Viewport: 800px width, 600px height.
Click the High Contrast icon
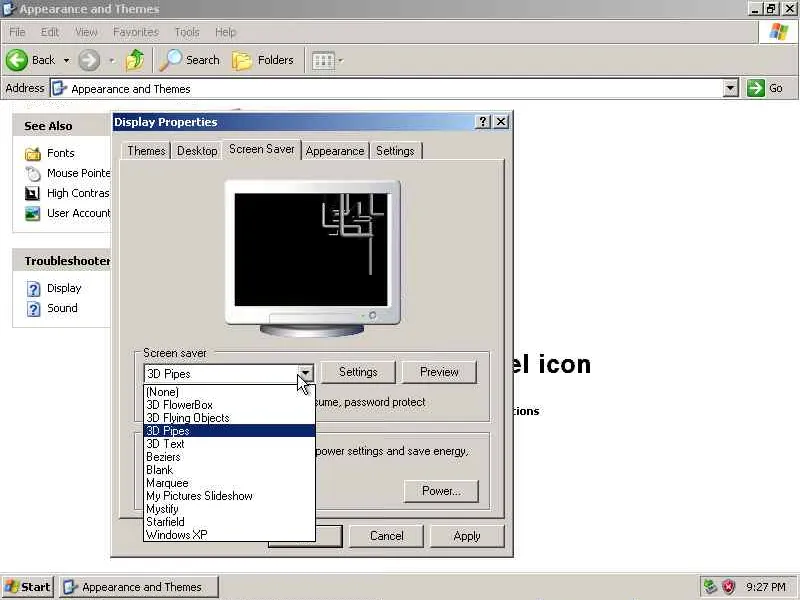[x=33, y=193]
